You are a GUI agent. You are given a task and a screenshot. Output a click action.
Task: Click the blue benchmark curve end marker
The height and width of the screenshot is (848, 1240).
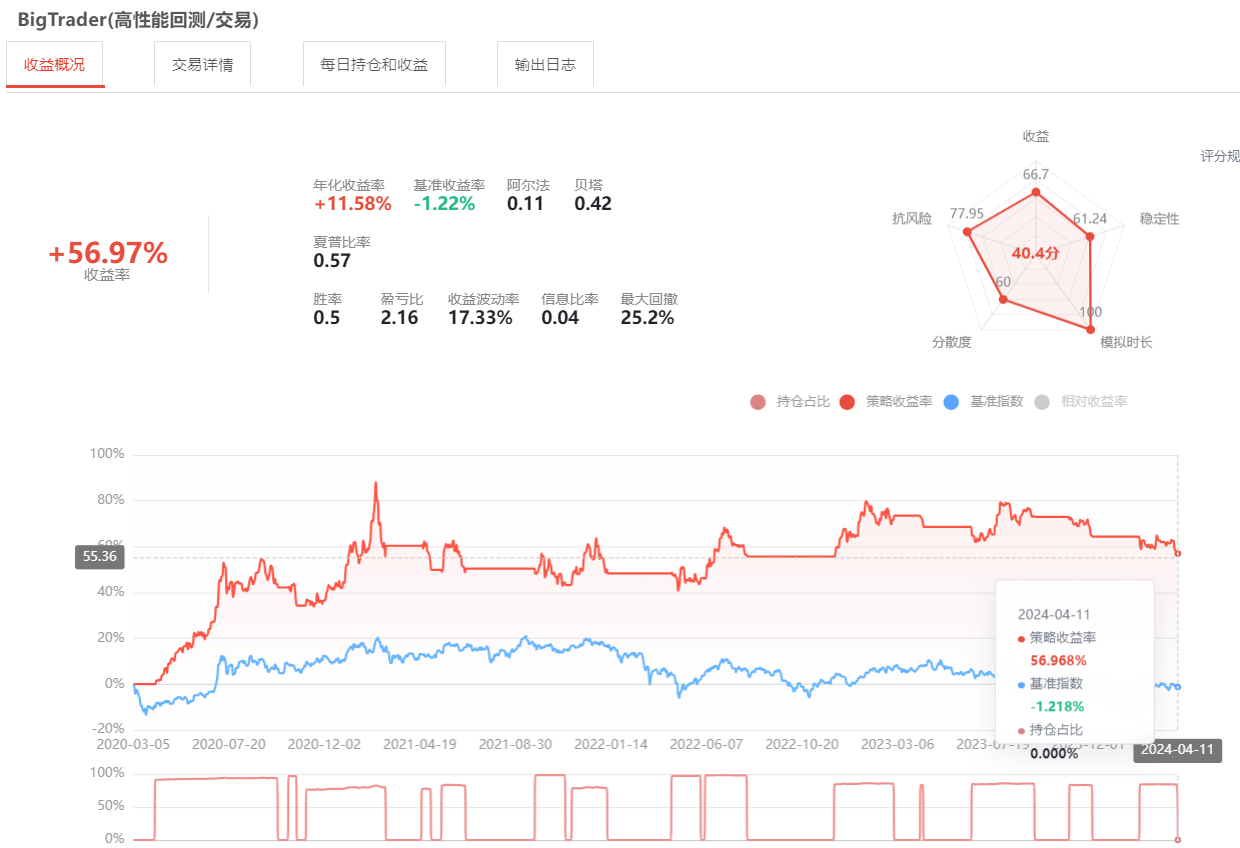(1178, 687)
